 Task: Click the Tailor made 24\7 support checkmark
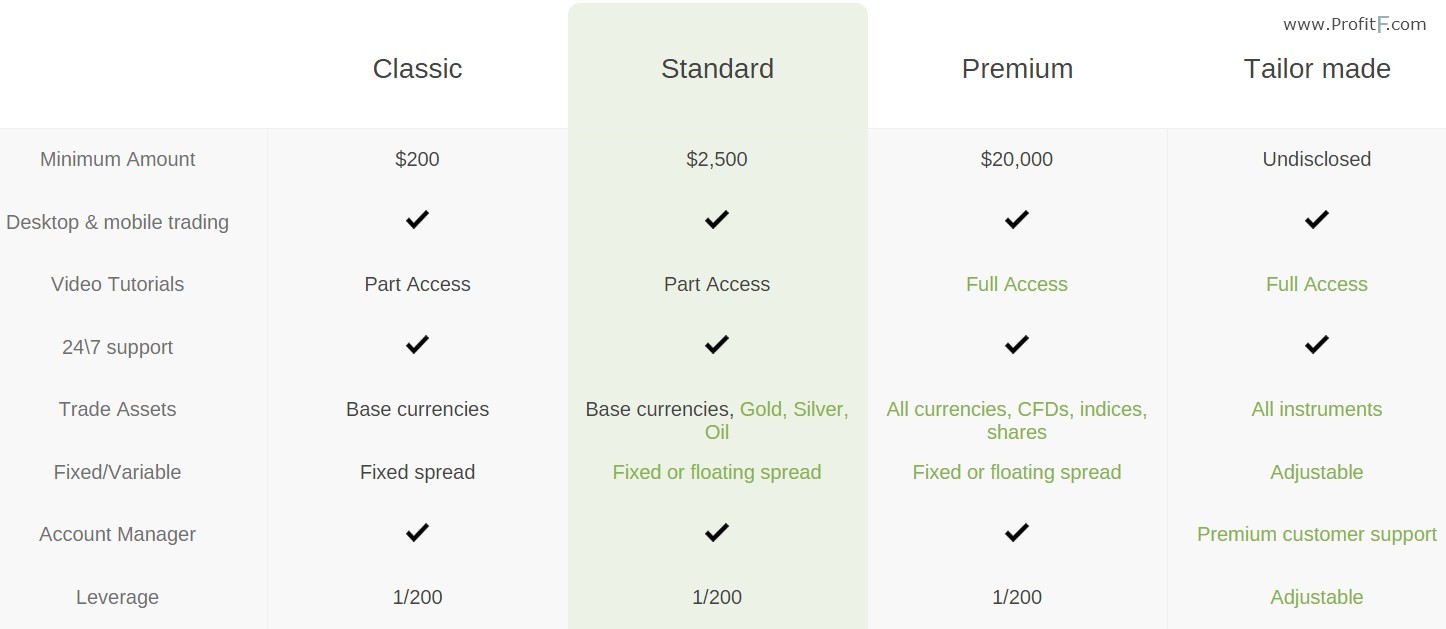tap(1317, 345)
